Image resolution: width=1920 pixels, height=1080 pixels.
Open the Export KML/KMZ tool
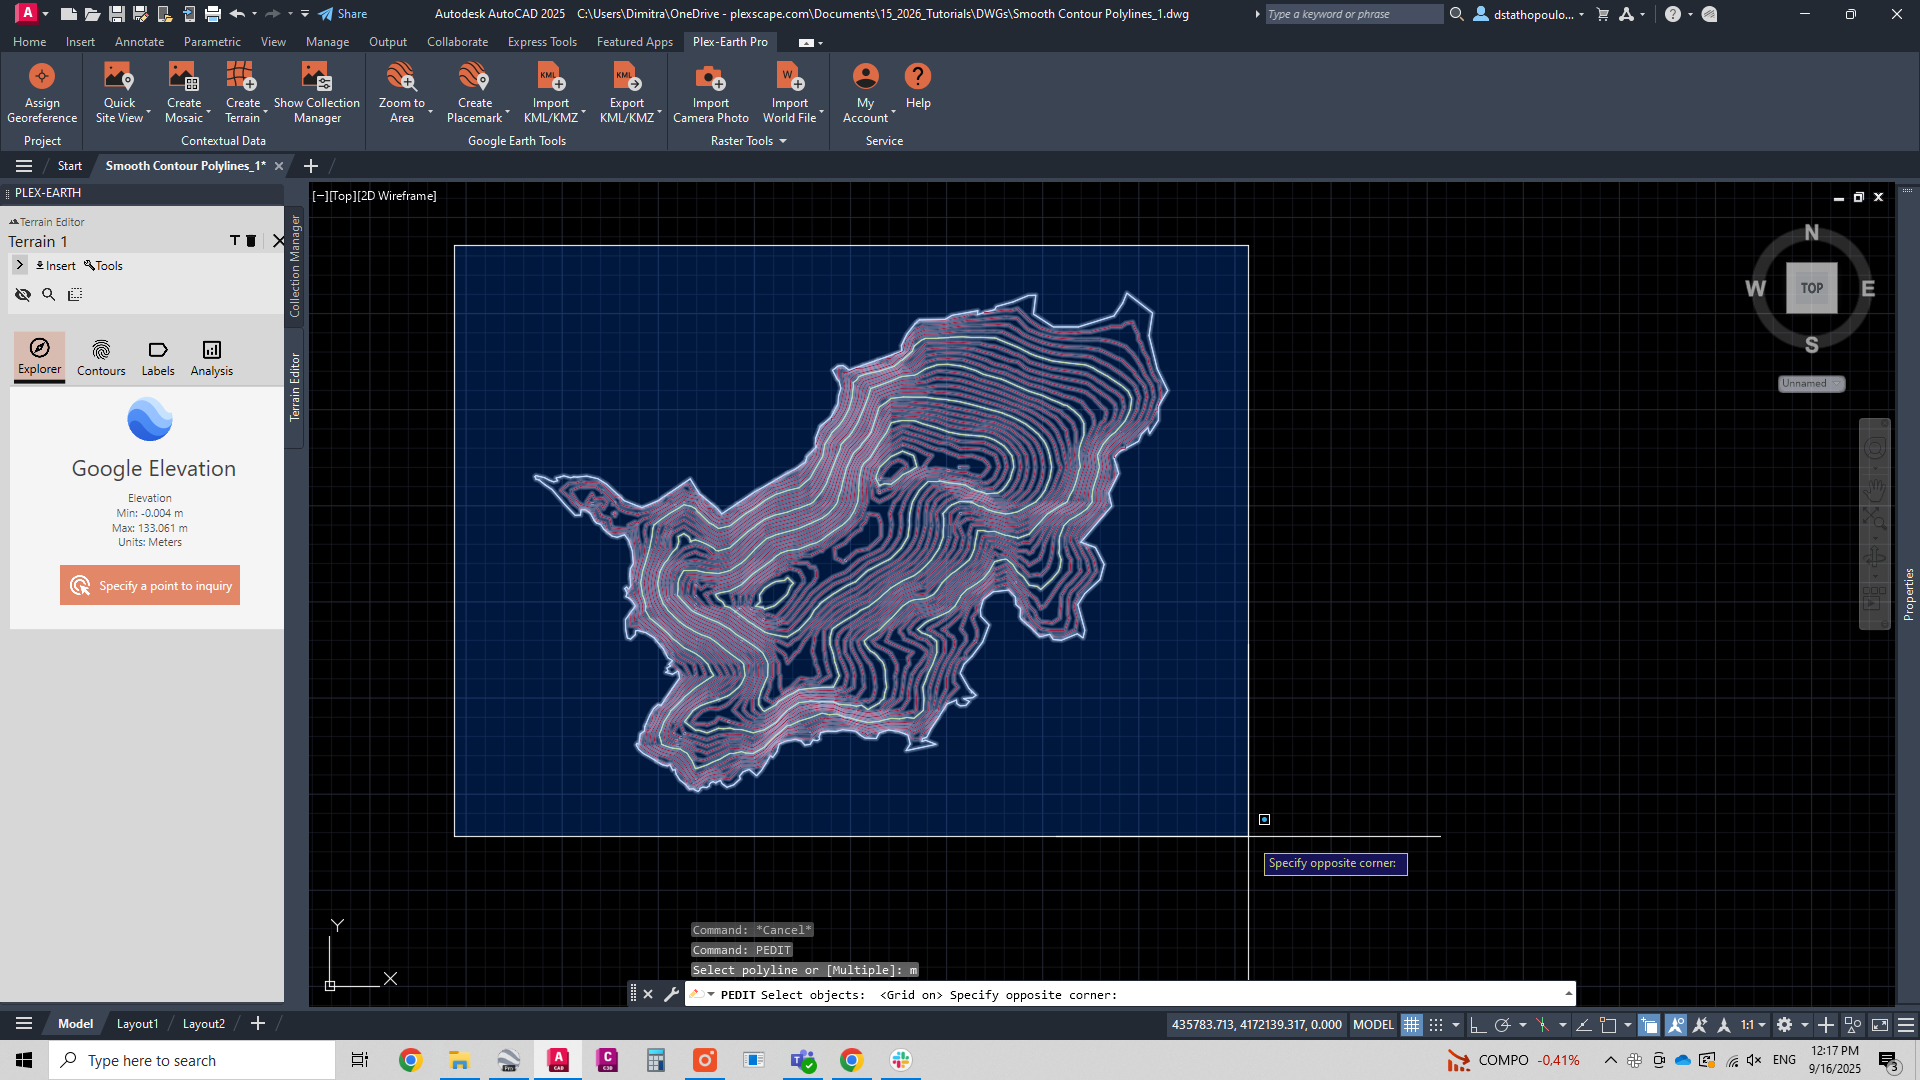[627, 93]
